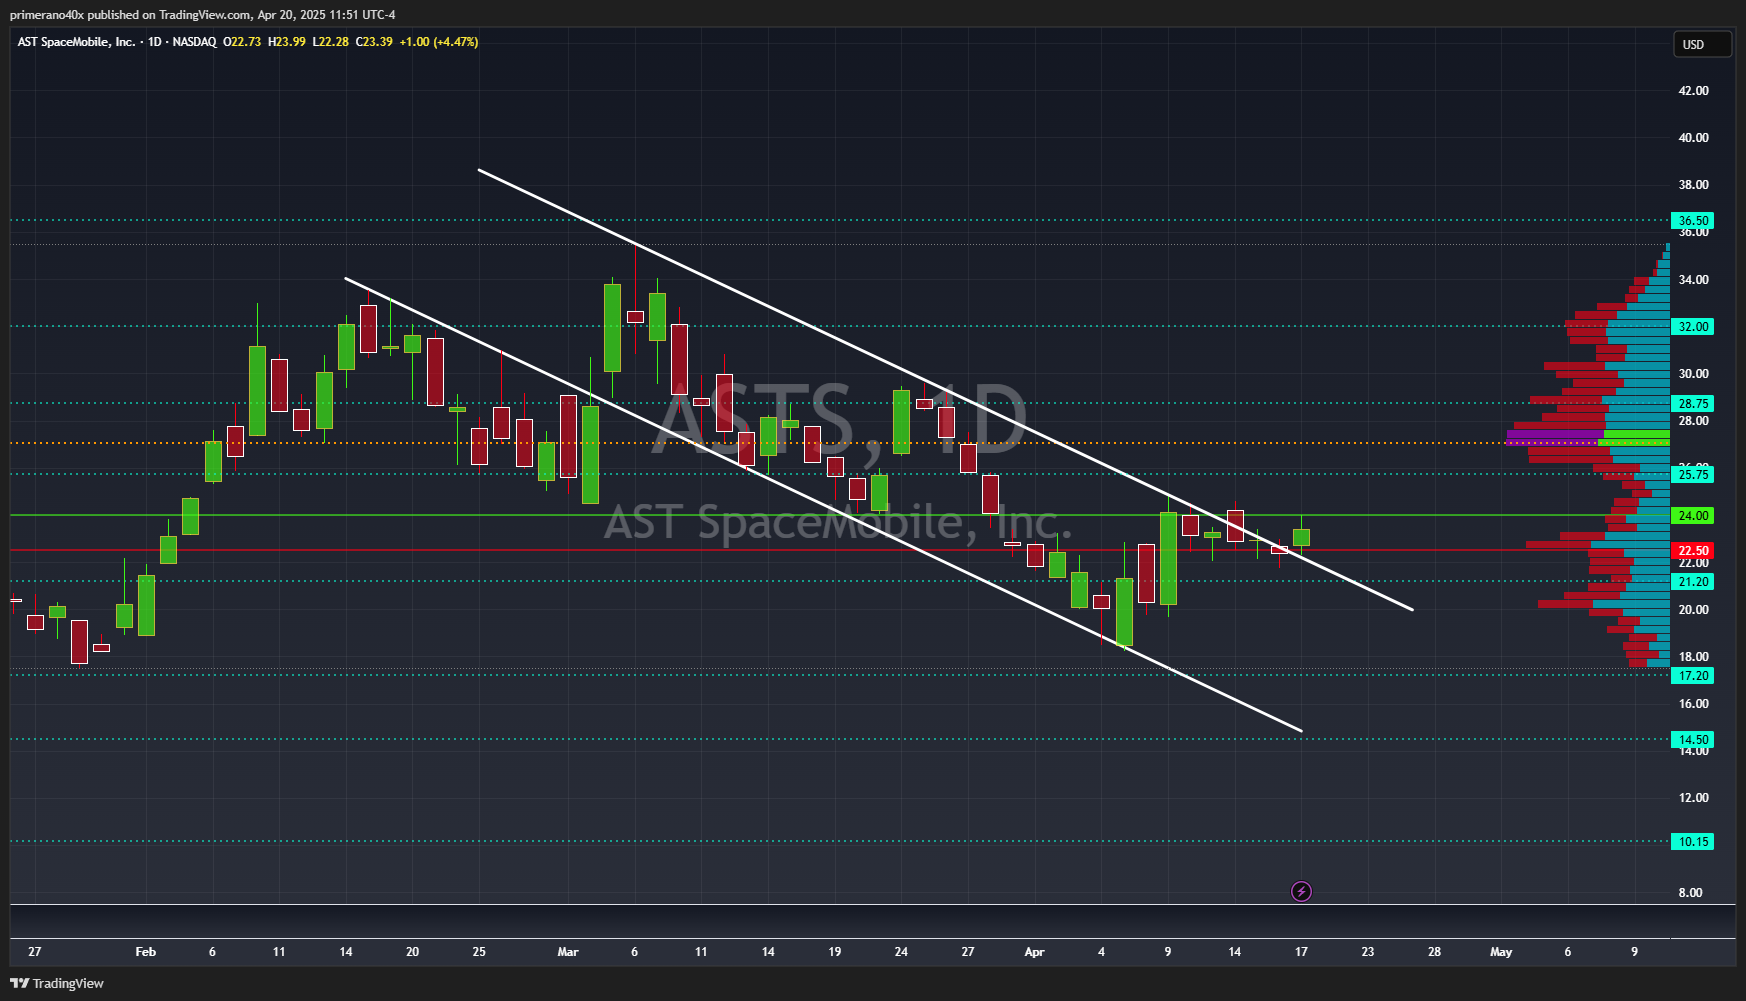Click the 19 date label on time axis
The width and height of the screenshot is (1746, 1001).
pyautogui.click(x=835, y=952)
